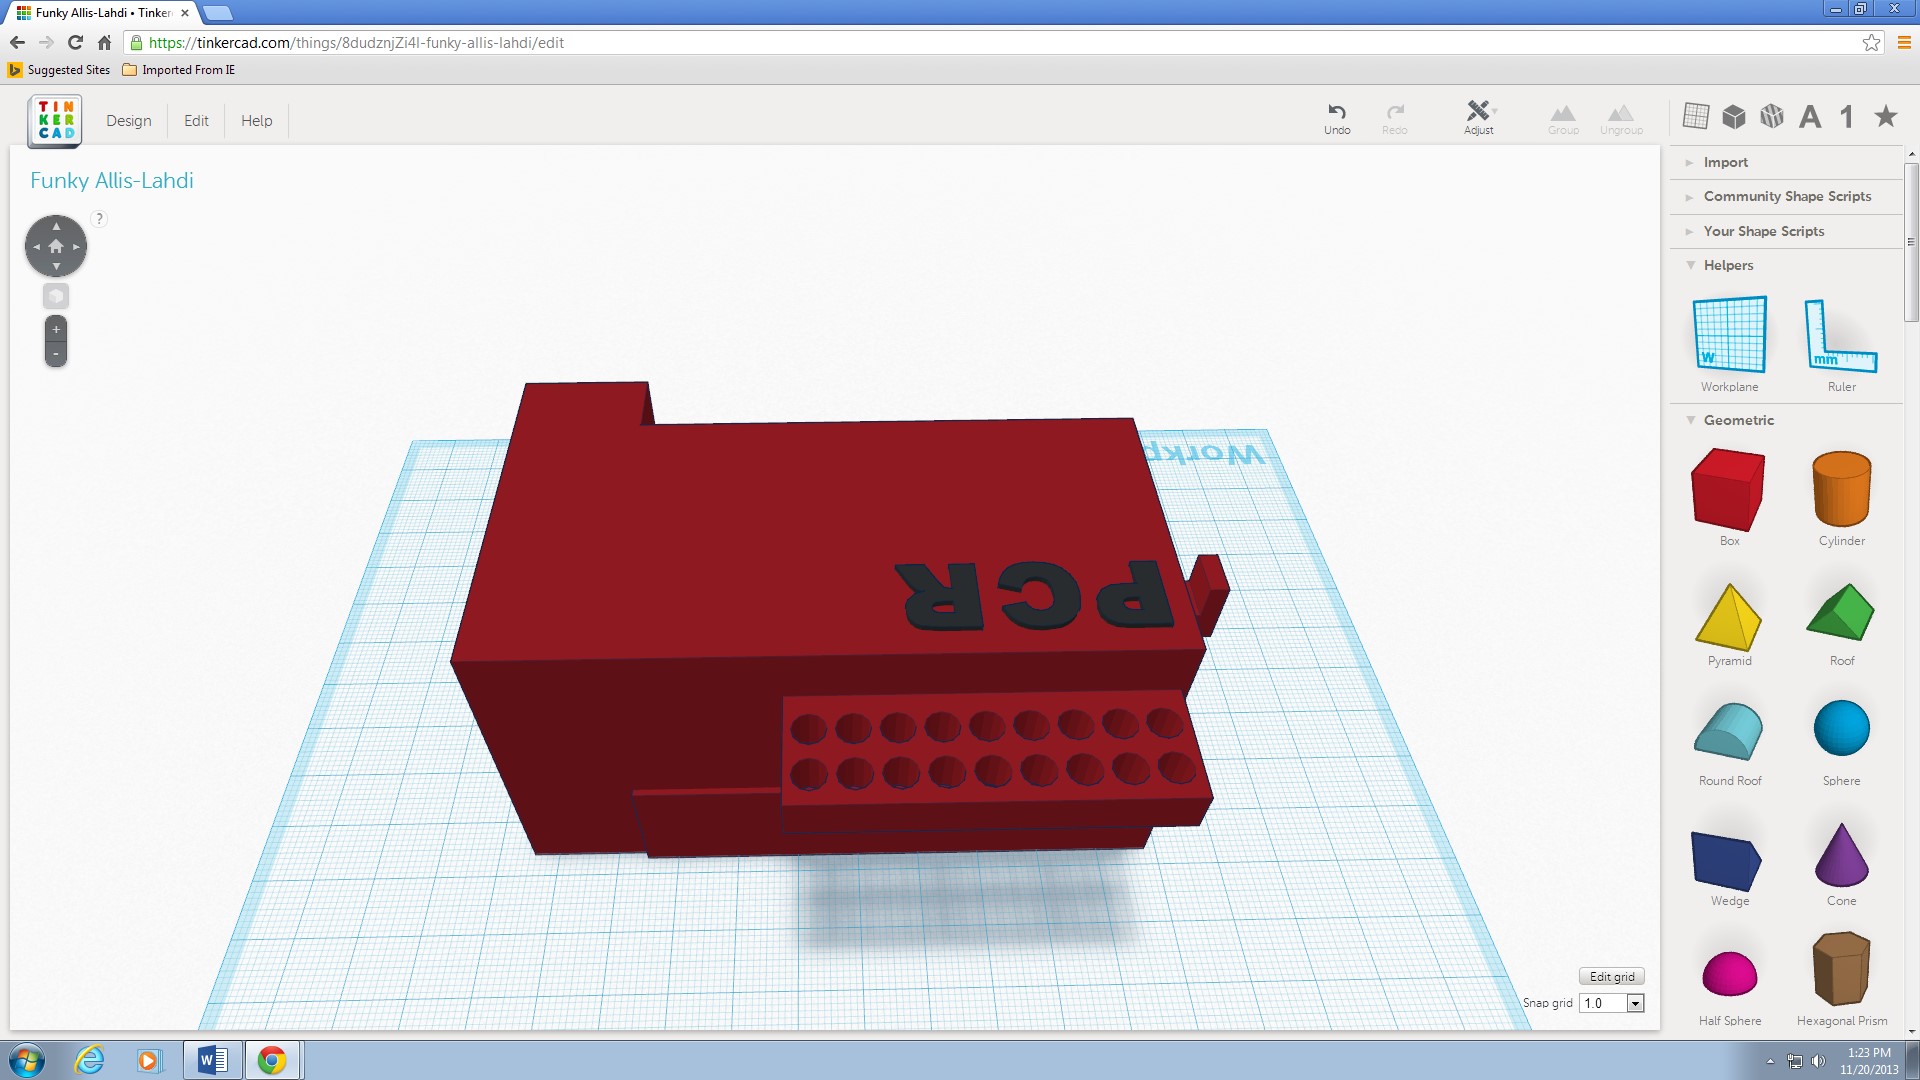Open the favorites star category
This screenshot has height=1080, width=1920.
[x=1885, y=117]
